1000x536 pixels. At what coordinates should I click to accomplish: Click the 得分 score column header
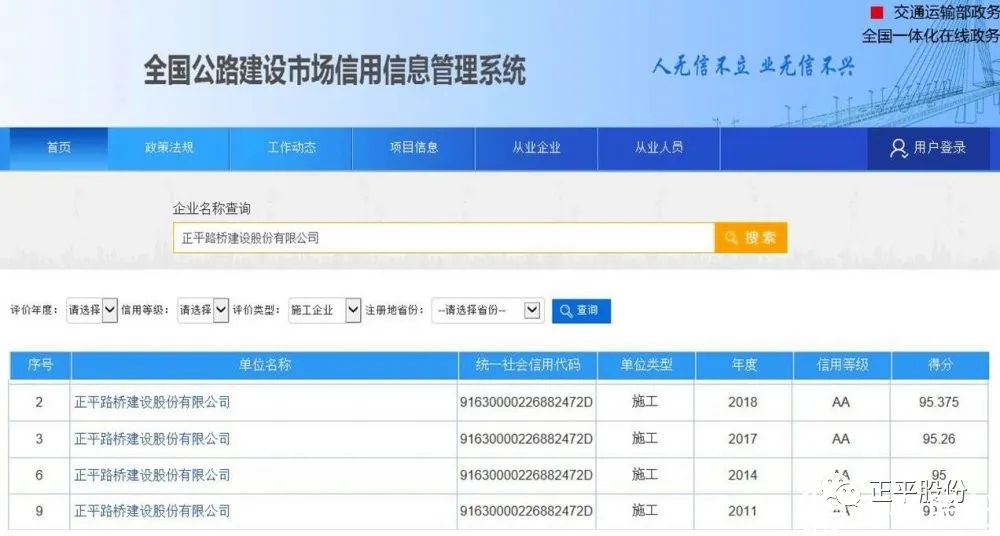(940, 365)
